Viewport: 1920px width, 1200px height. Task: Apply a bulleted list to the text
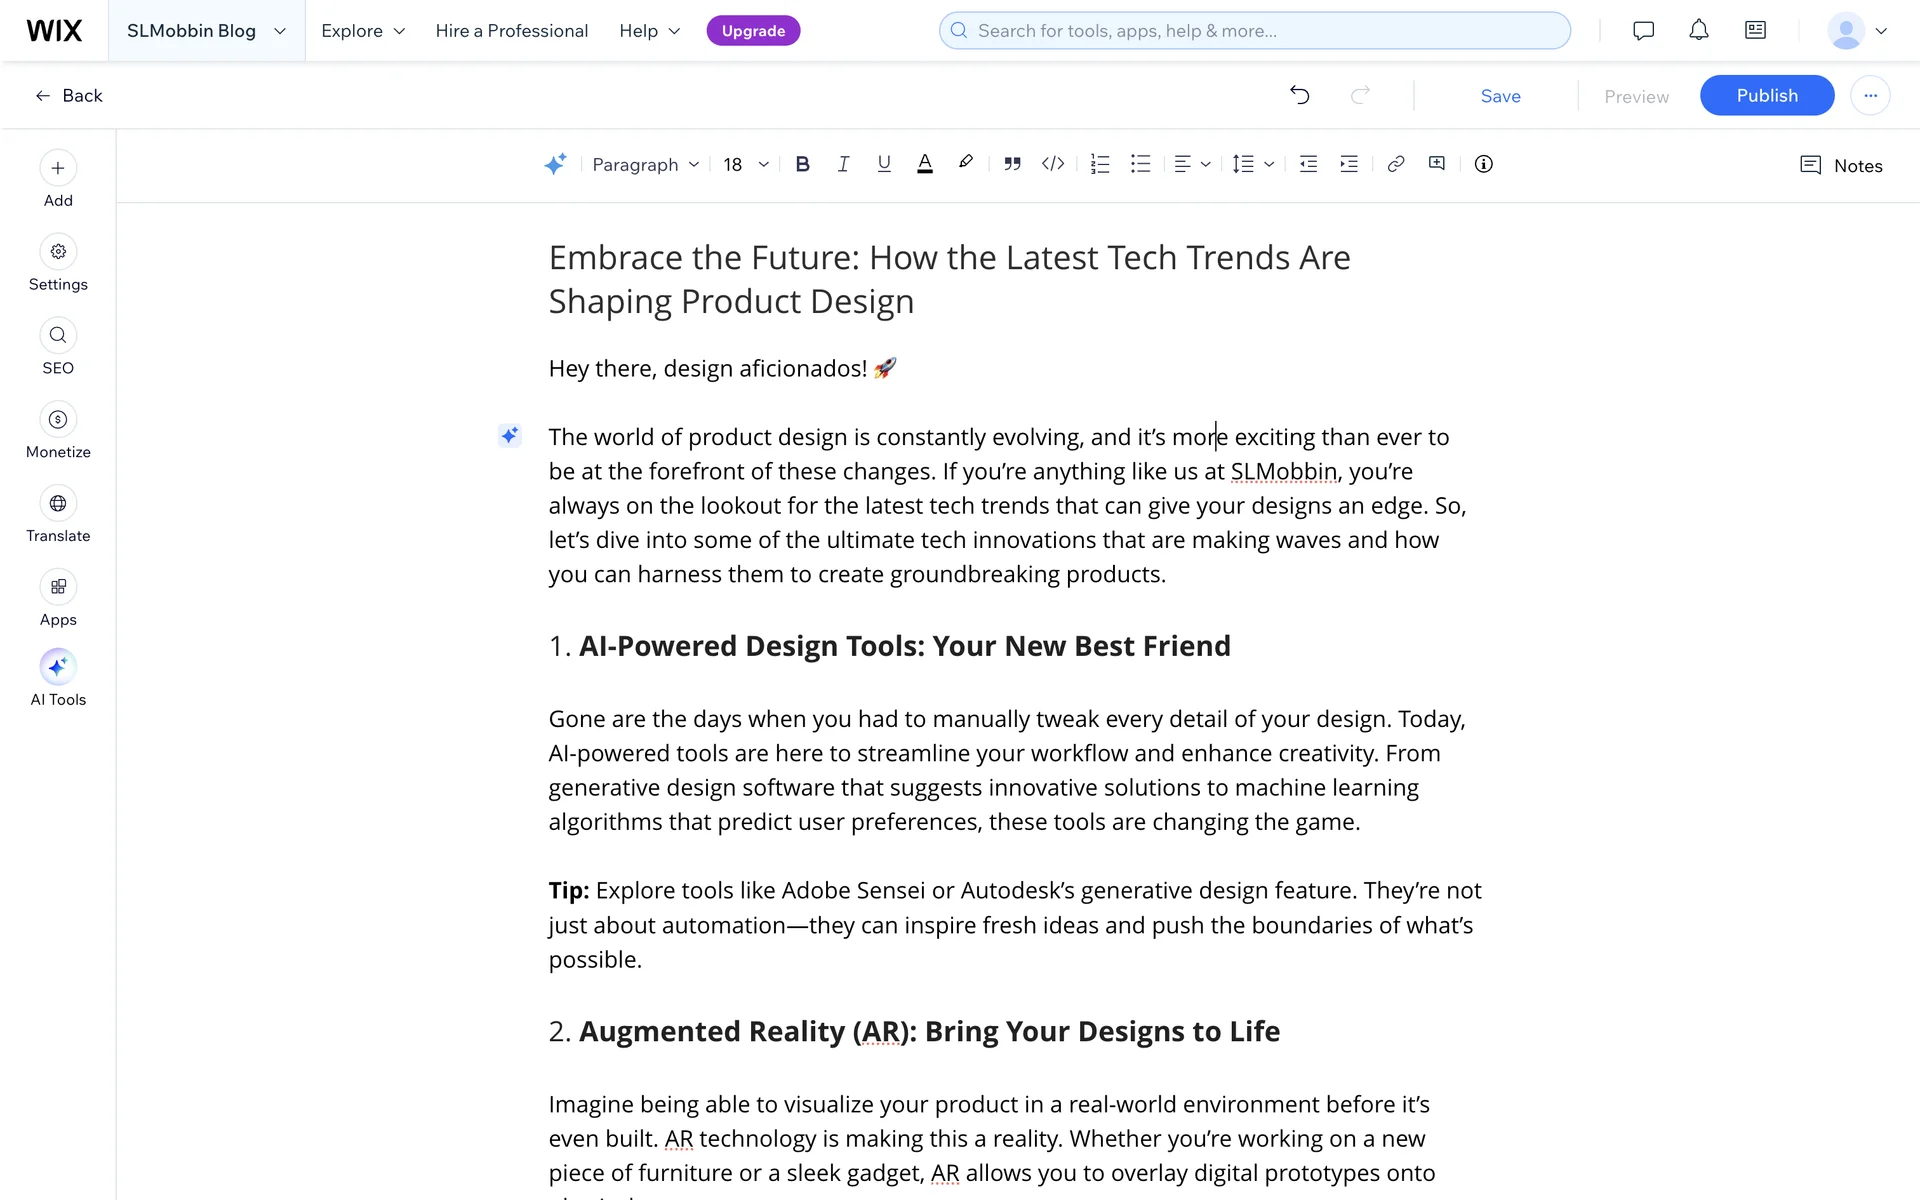click(x=1141, y=164)
